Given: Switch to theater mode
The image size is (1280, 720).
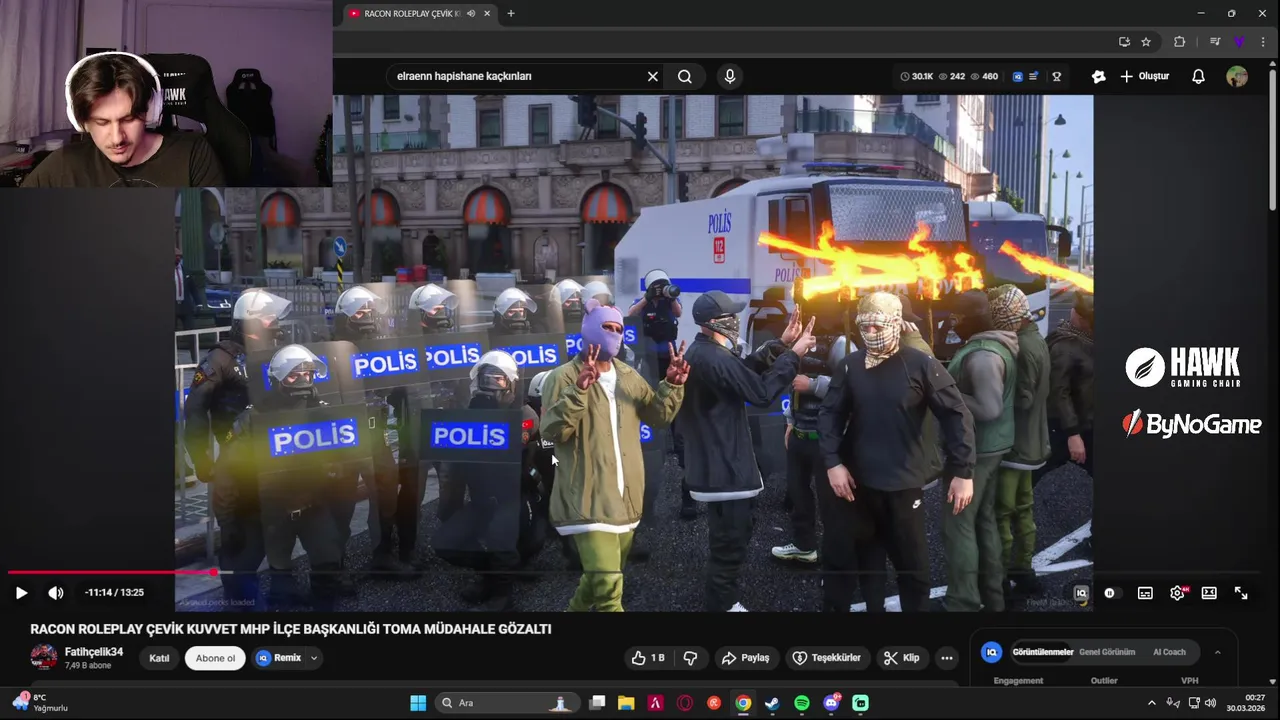Looking at the screenshot, I should [1209, 593].
